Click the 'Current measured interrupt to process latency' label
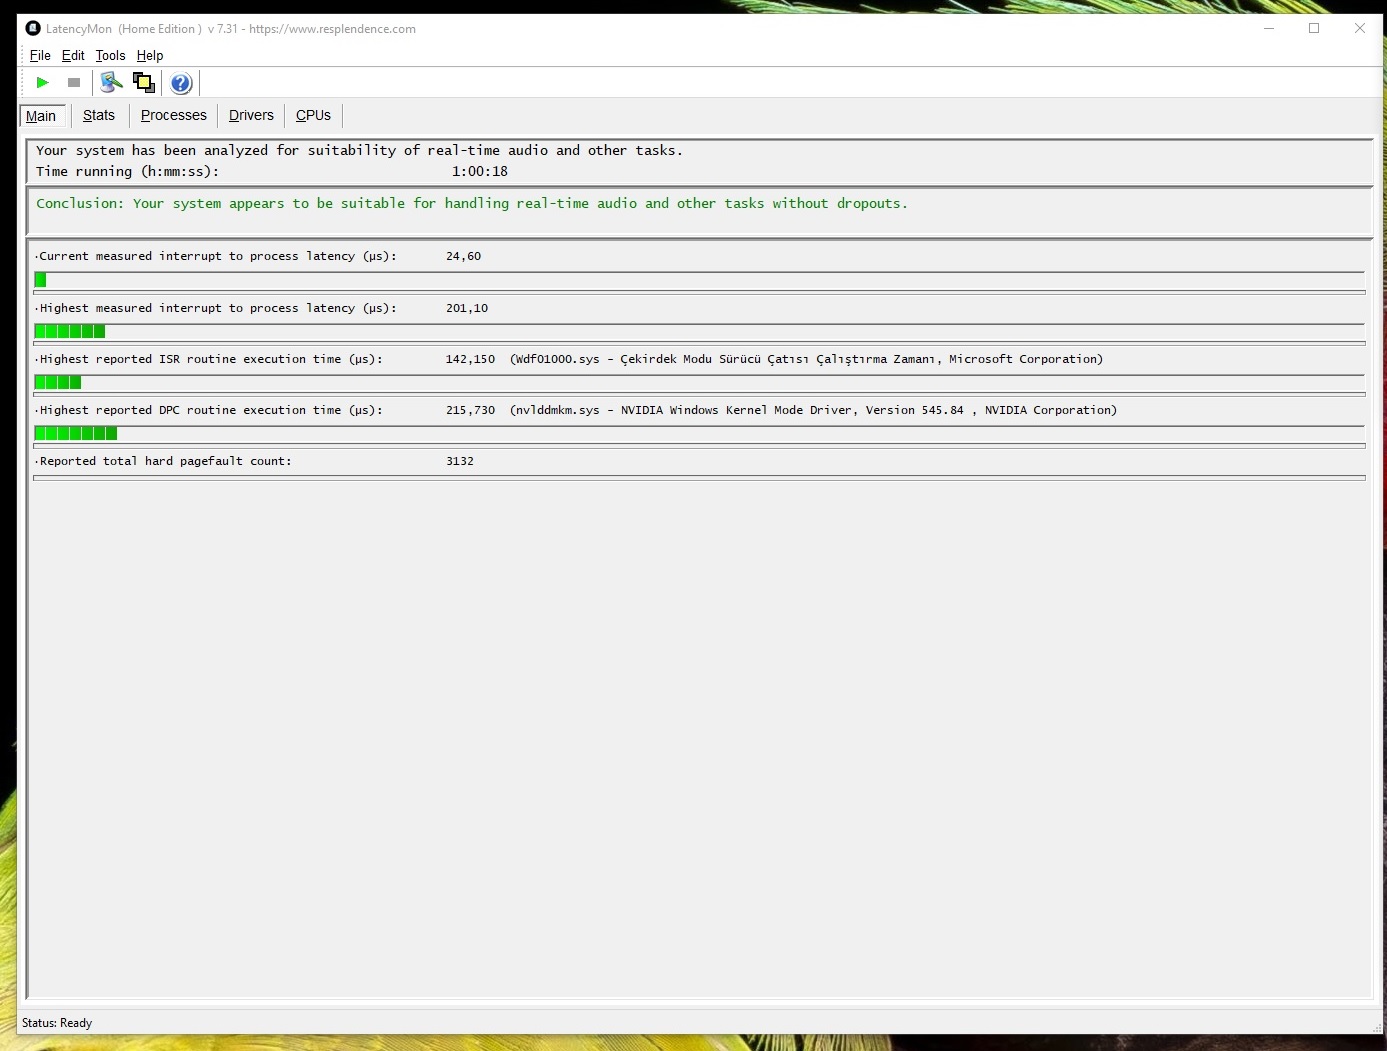This screenshot has height=1051, width=1387. pos(217,256)
